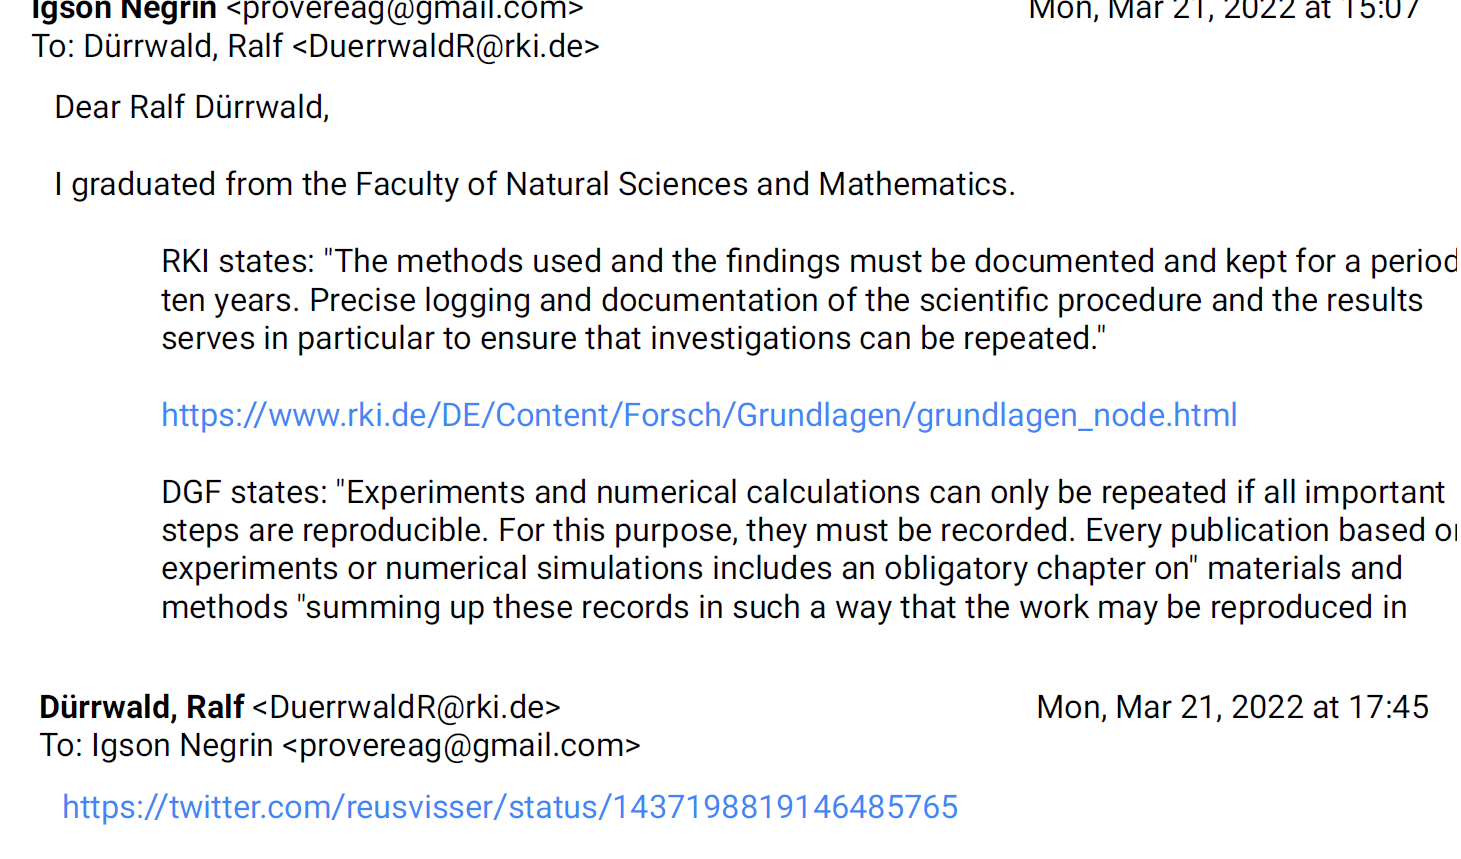The height and width of the screenshot is (859, 1461).
Task: Click recipient address DuerrwaldR@rki.de in first email
Action: pyautogui.click(x=446, y=47)
